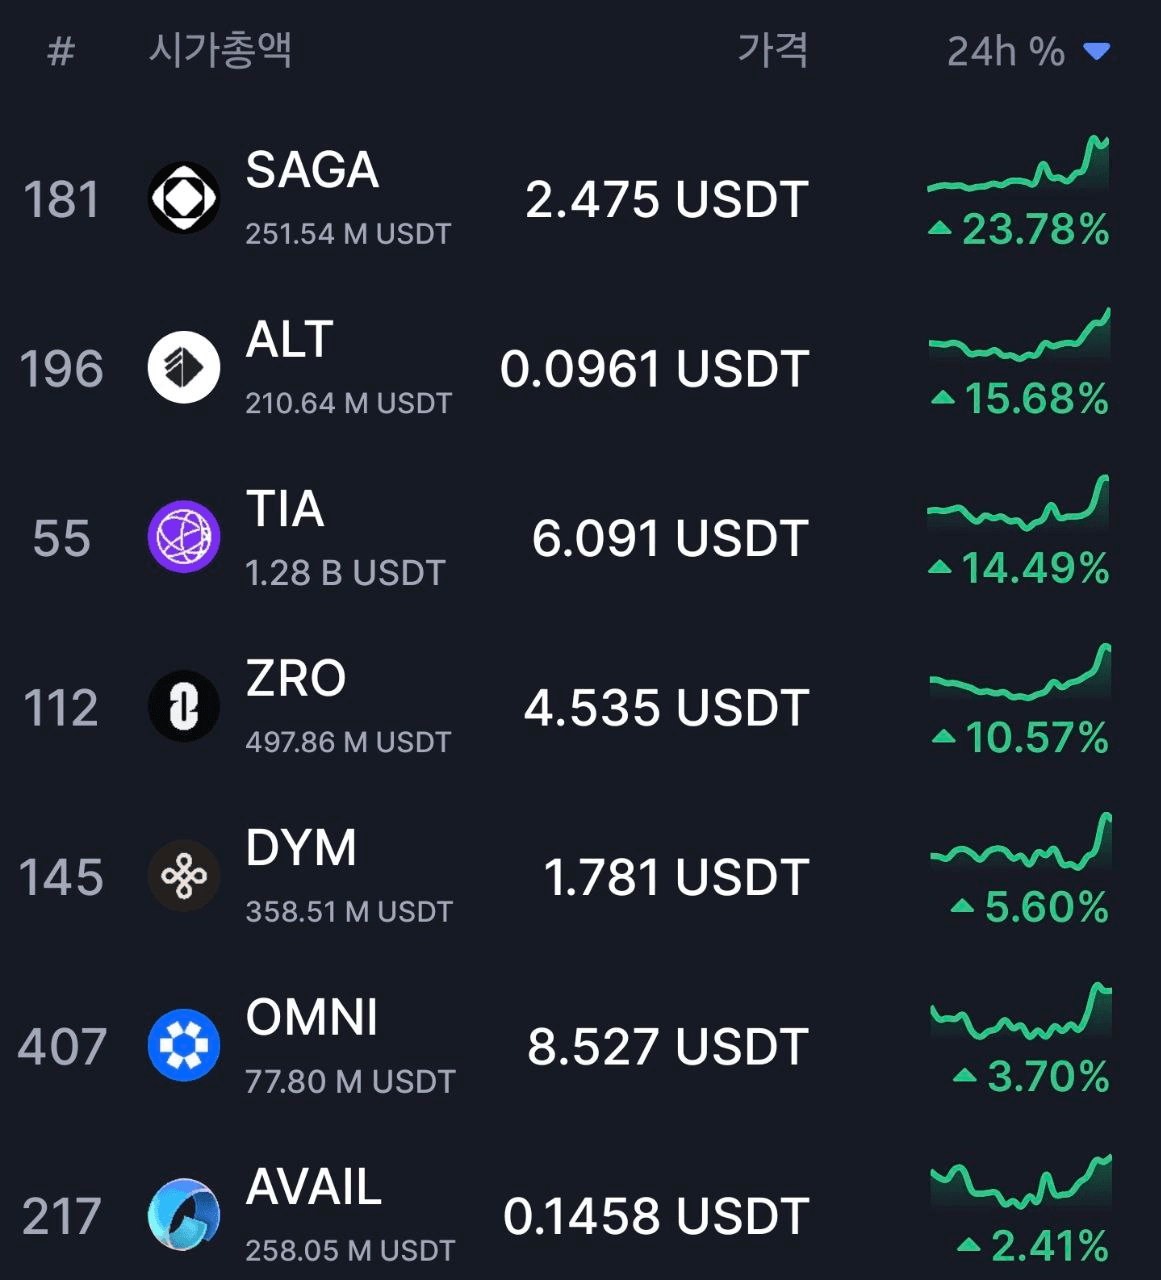Open the SAGA coin logo icon
This screenshot has height=1280, width=1161.
pos(184,198)
